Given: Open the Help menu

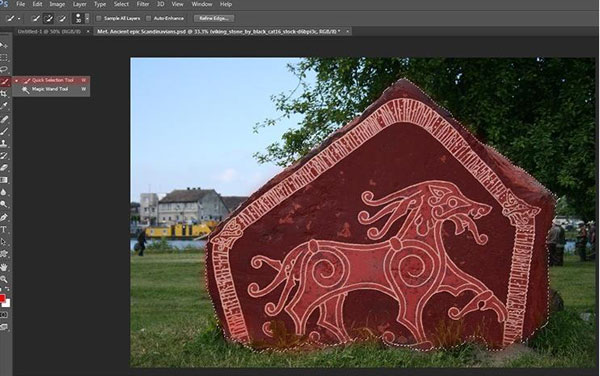Looking at the screenshot, I should click(226, 4).
